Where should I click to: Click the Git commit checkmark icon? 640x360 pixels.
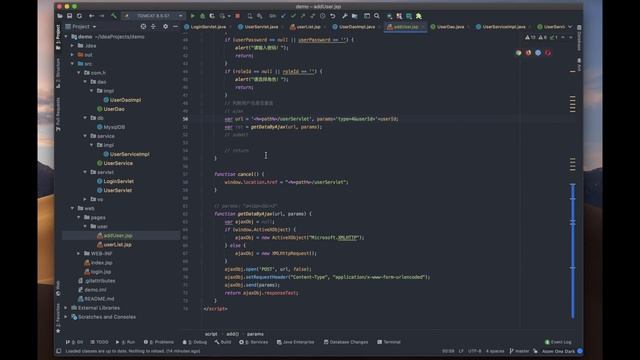click(293, 16)
